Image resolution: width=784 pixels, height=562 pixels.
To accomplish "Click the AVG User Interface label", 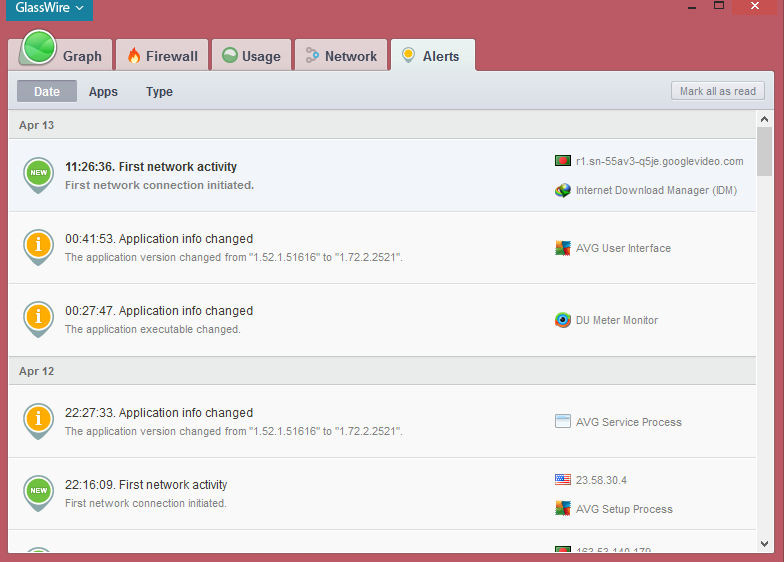I will coord(623,248).
